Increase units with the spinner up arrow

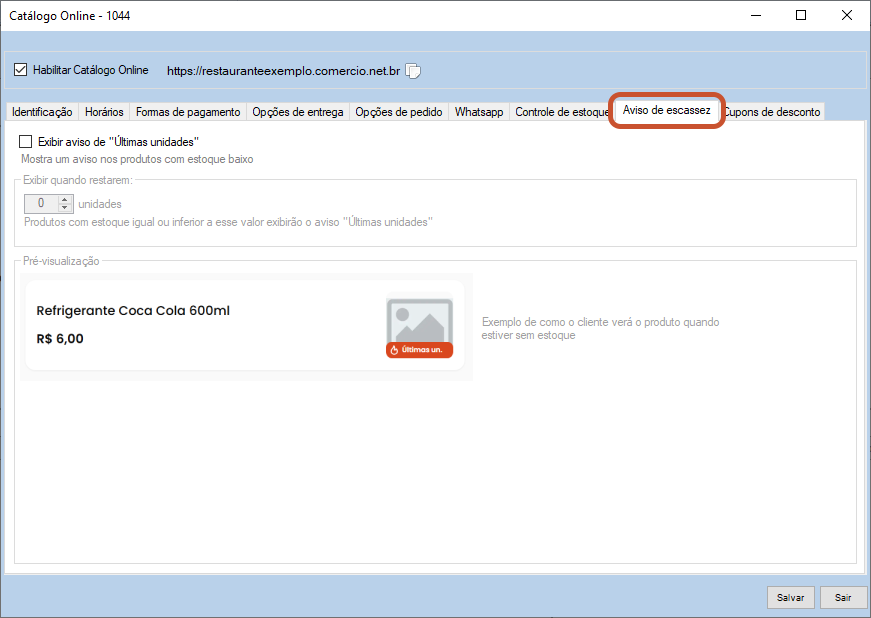65,199
